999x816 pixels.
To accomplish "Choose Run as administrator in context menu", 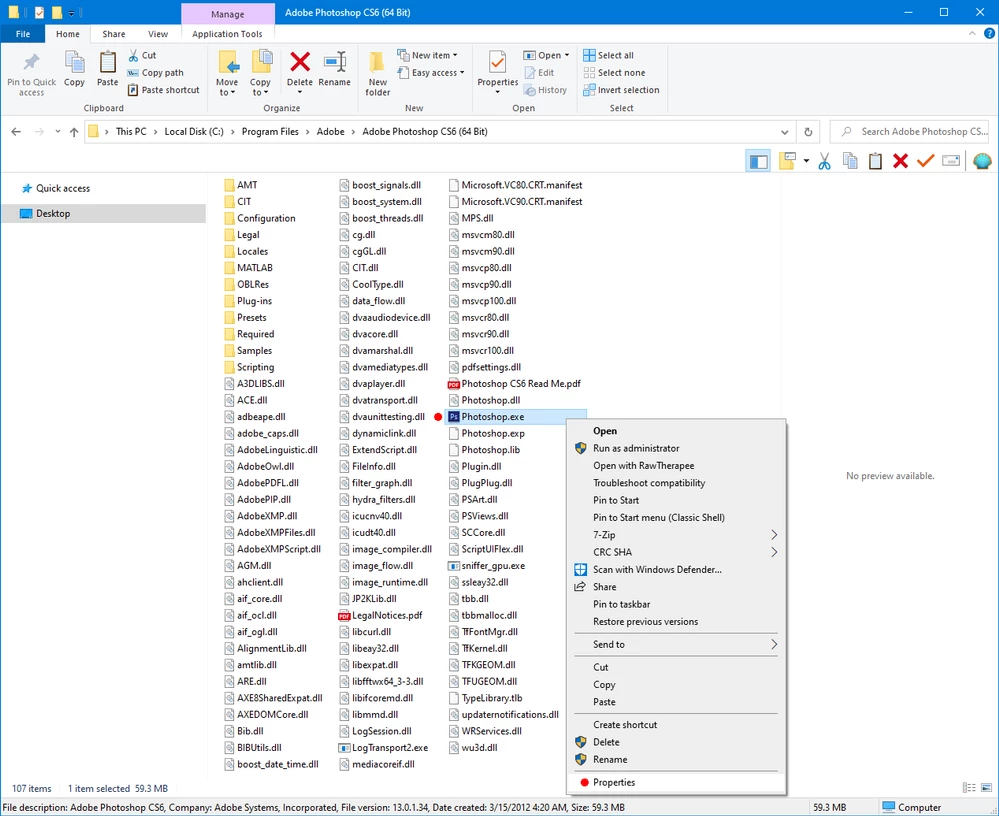I will coord(676,448).
